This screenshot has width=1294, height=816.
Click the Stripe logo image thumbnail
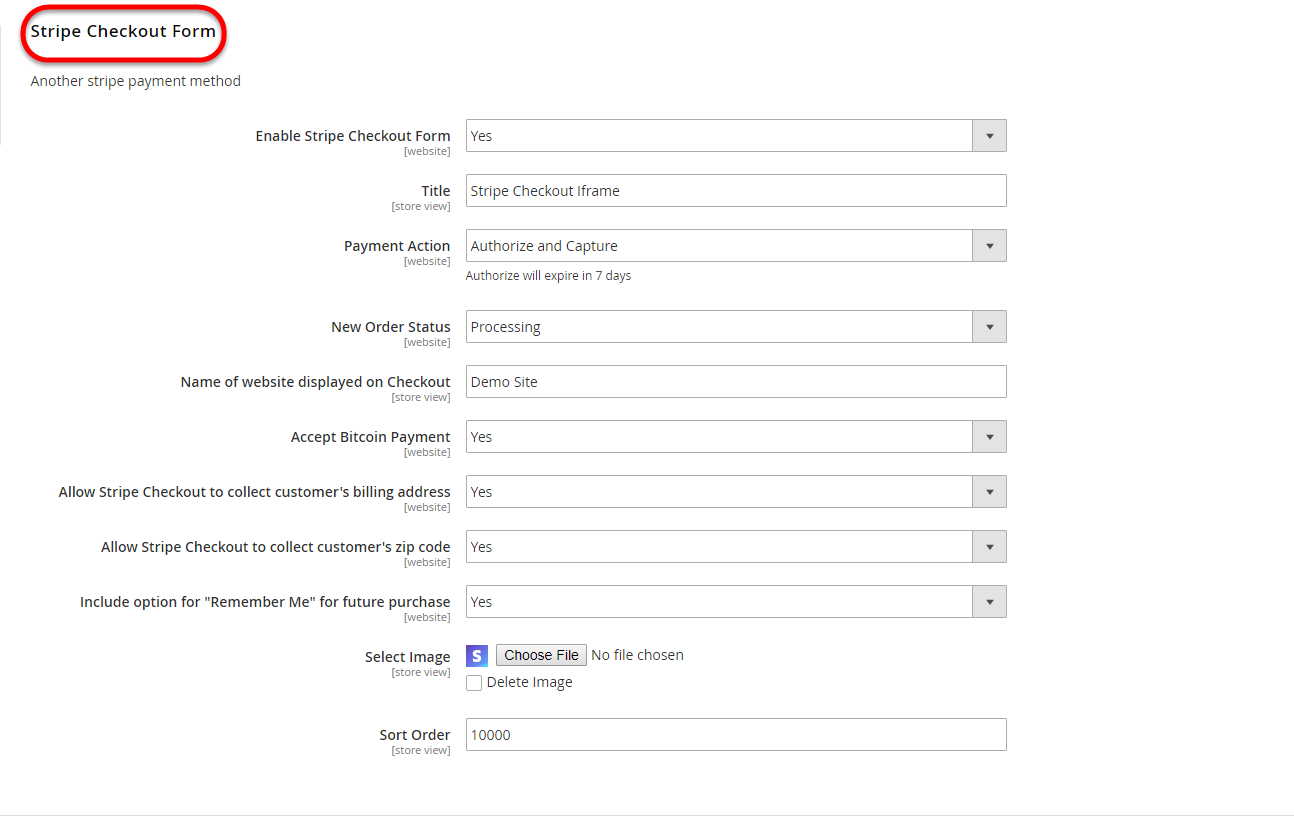point(477,656)
